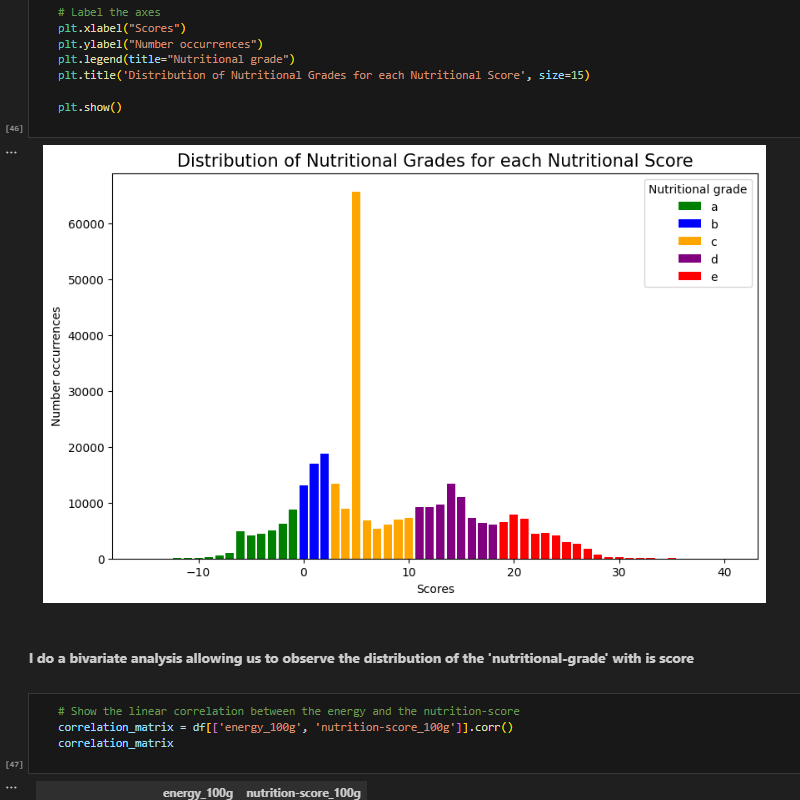Click the orange 'c' legend swatch
This screenshot has height=800, width=800.
click(x=689, y=241)
